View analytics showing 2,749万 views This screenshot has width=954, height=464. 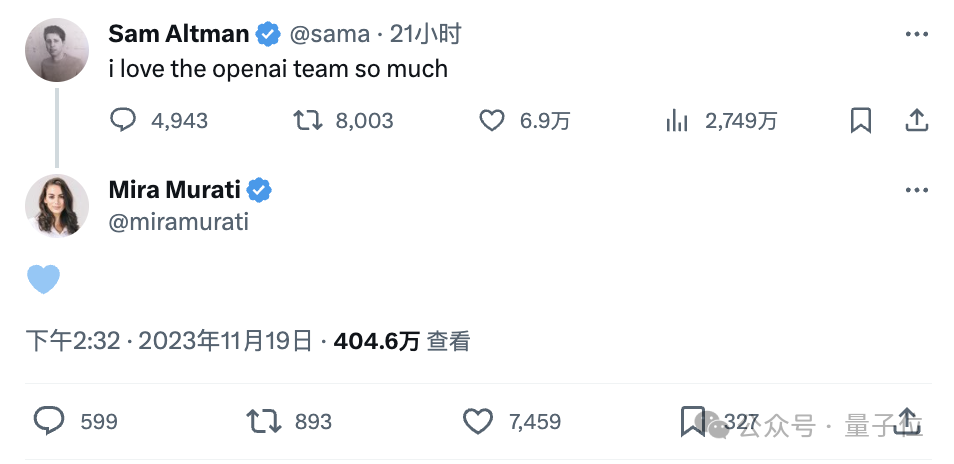(677, 120)
